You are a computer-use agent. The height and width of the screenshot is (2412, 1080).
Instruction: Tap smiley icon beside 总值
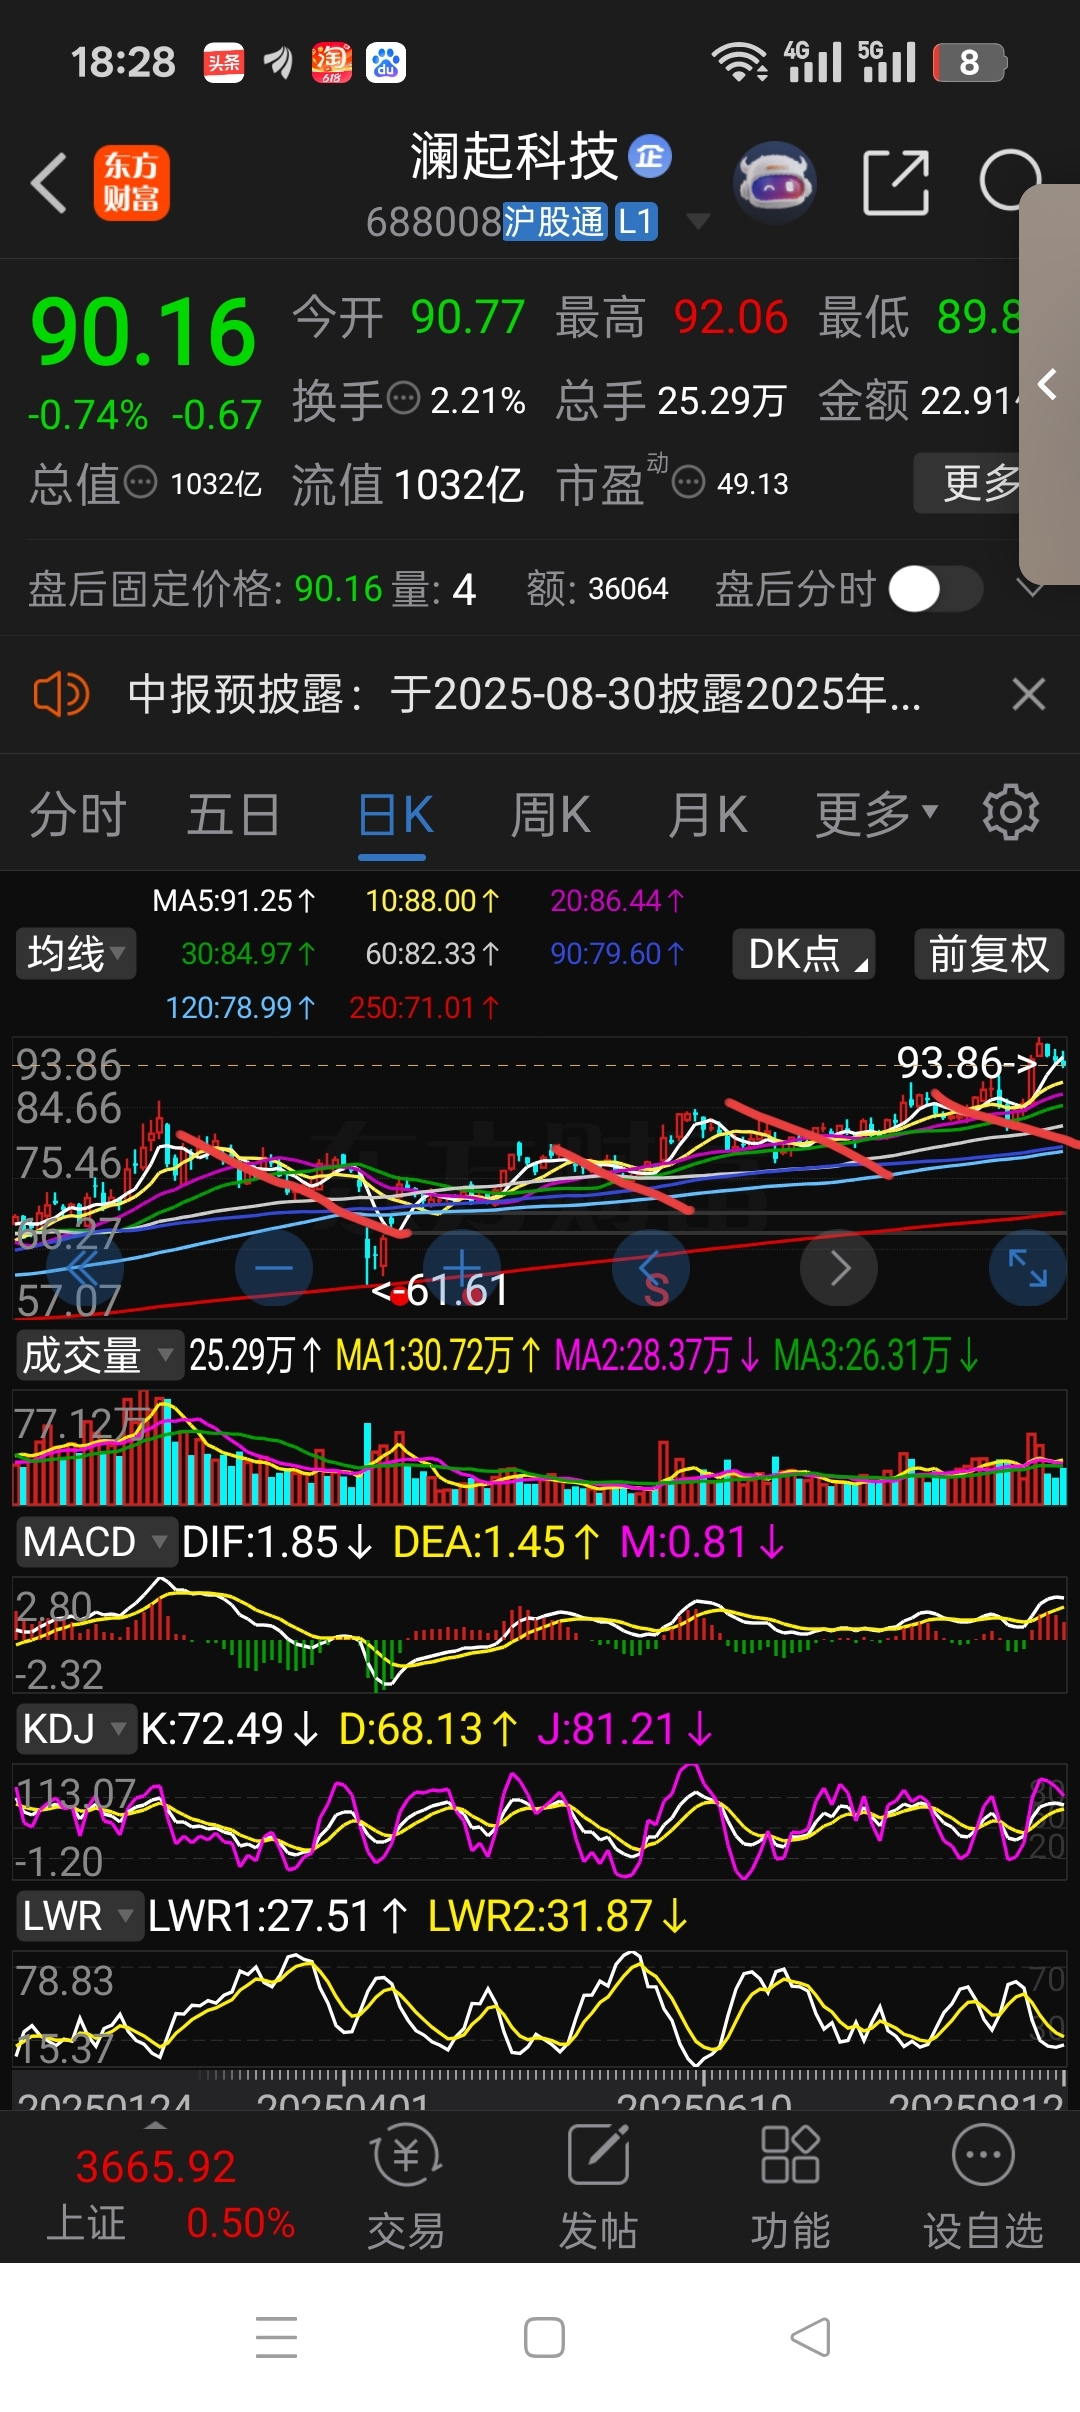click(140, 483)
